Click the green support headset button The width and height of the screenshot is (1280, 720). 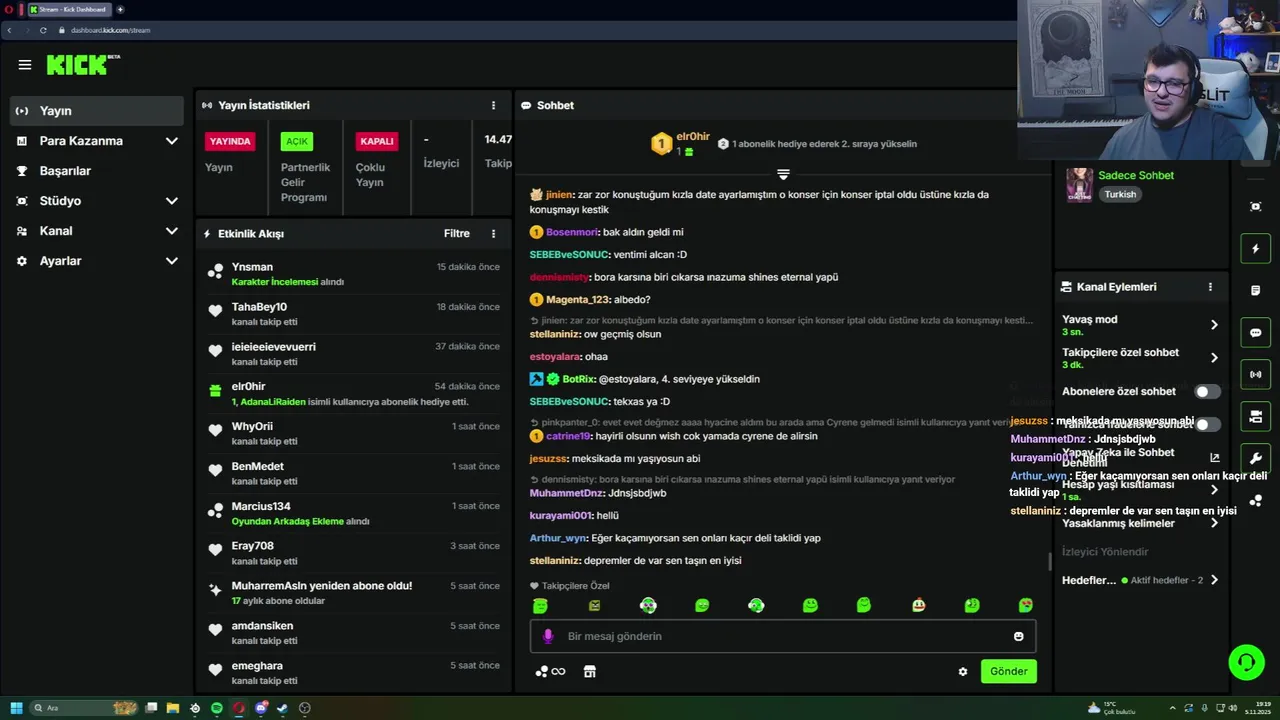[x=1246, y=662]
